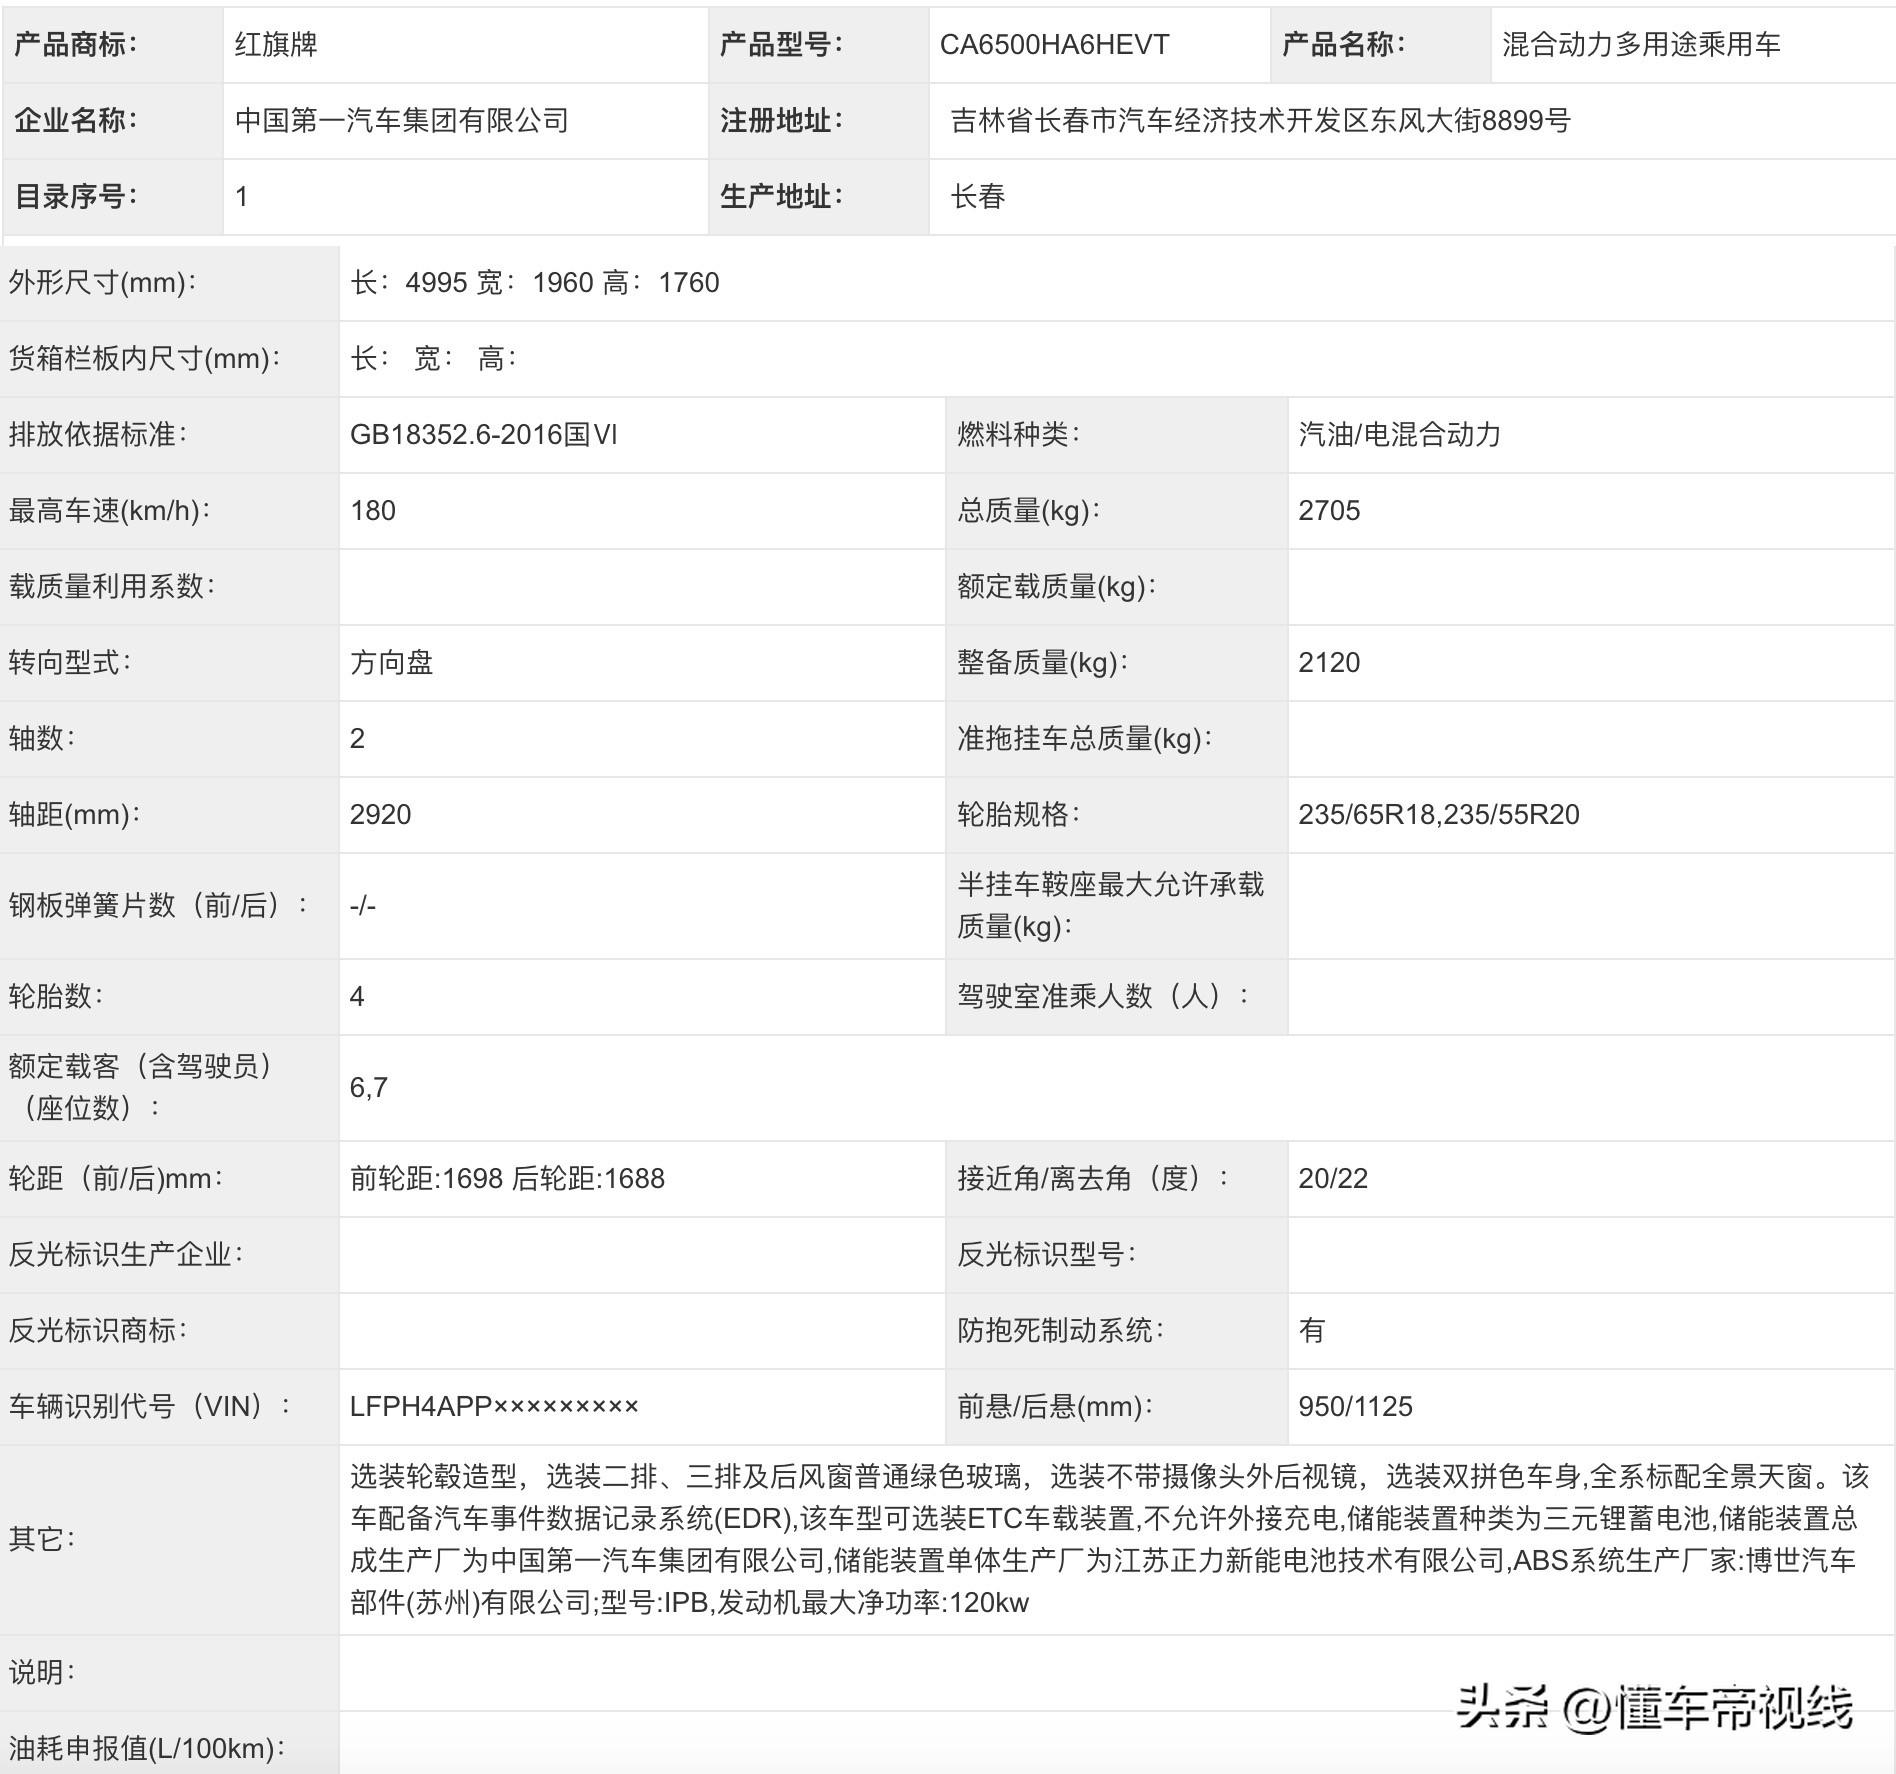This screenshot has width=1896, height=1774.
Task: Select the product model value CA6500HA6HEVT
Action: (1054, 44)
